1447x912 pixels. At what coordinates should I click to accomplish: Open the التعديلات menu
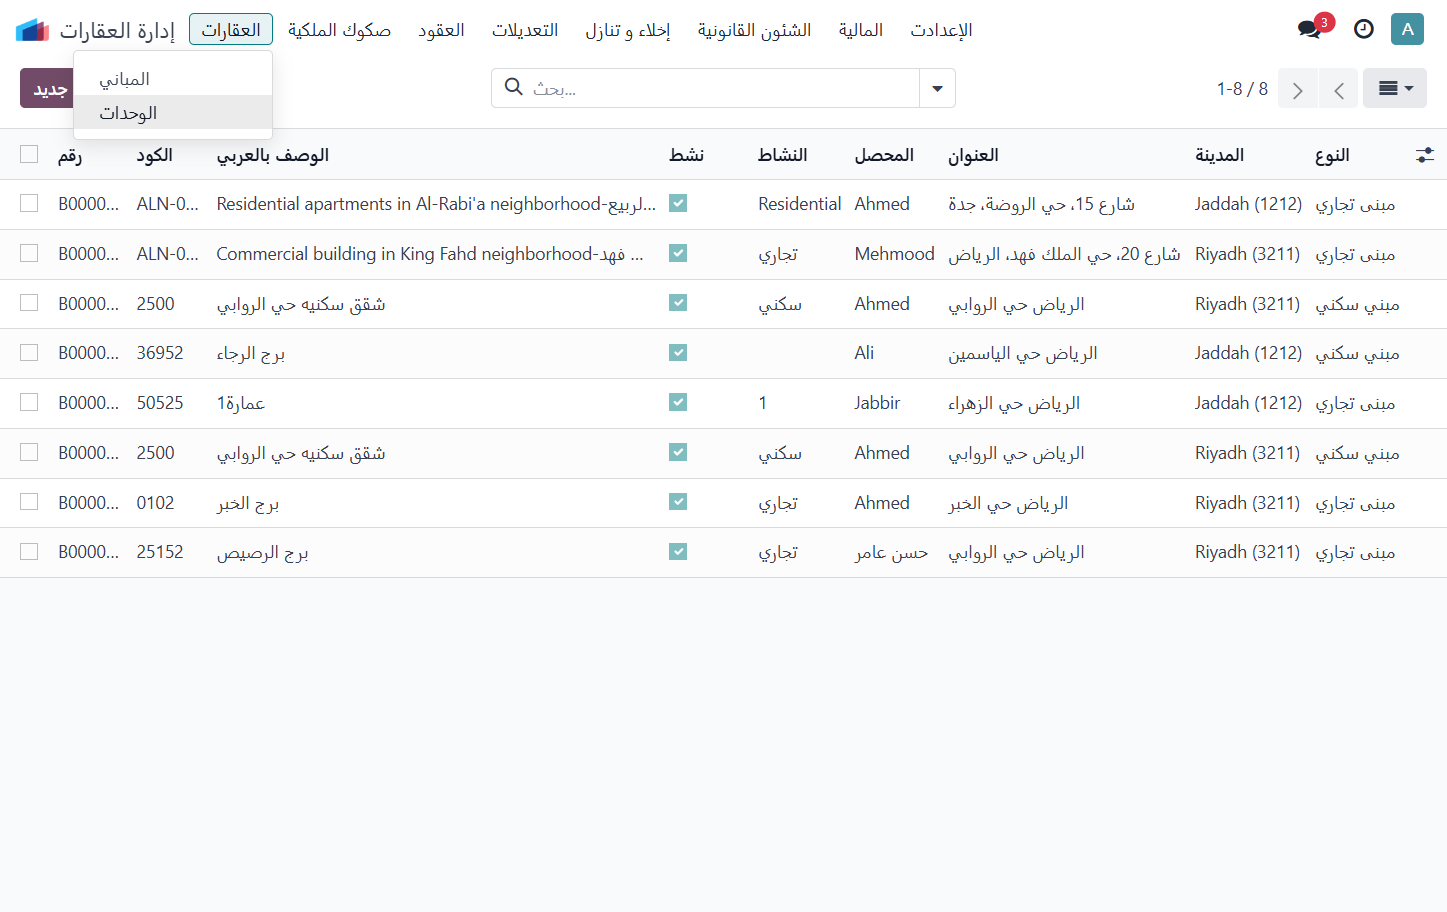tap(525, 30)
